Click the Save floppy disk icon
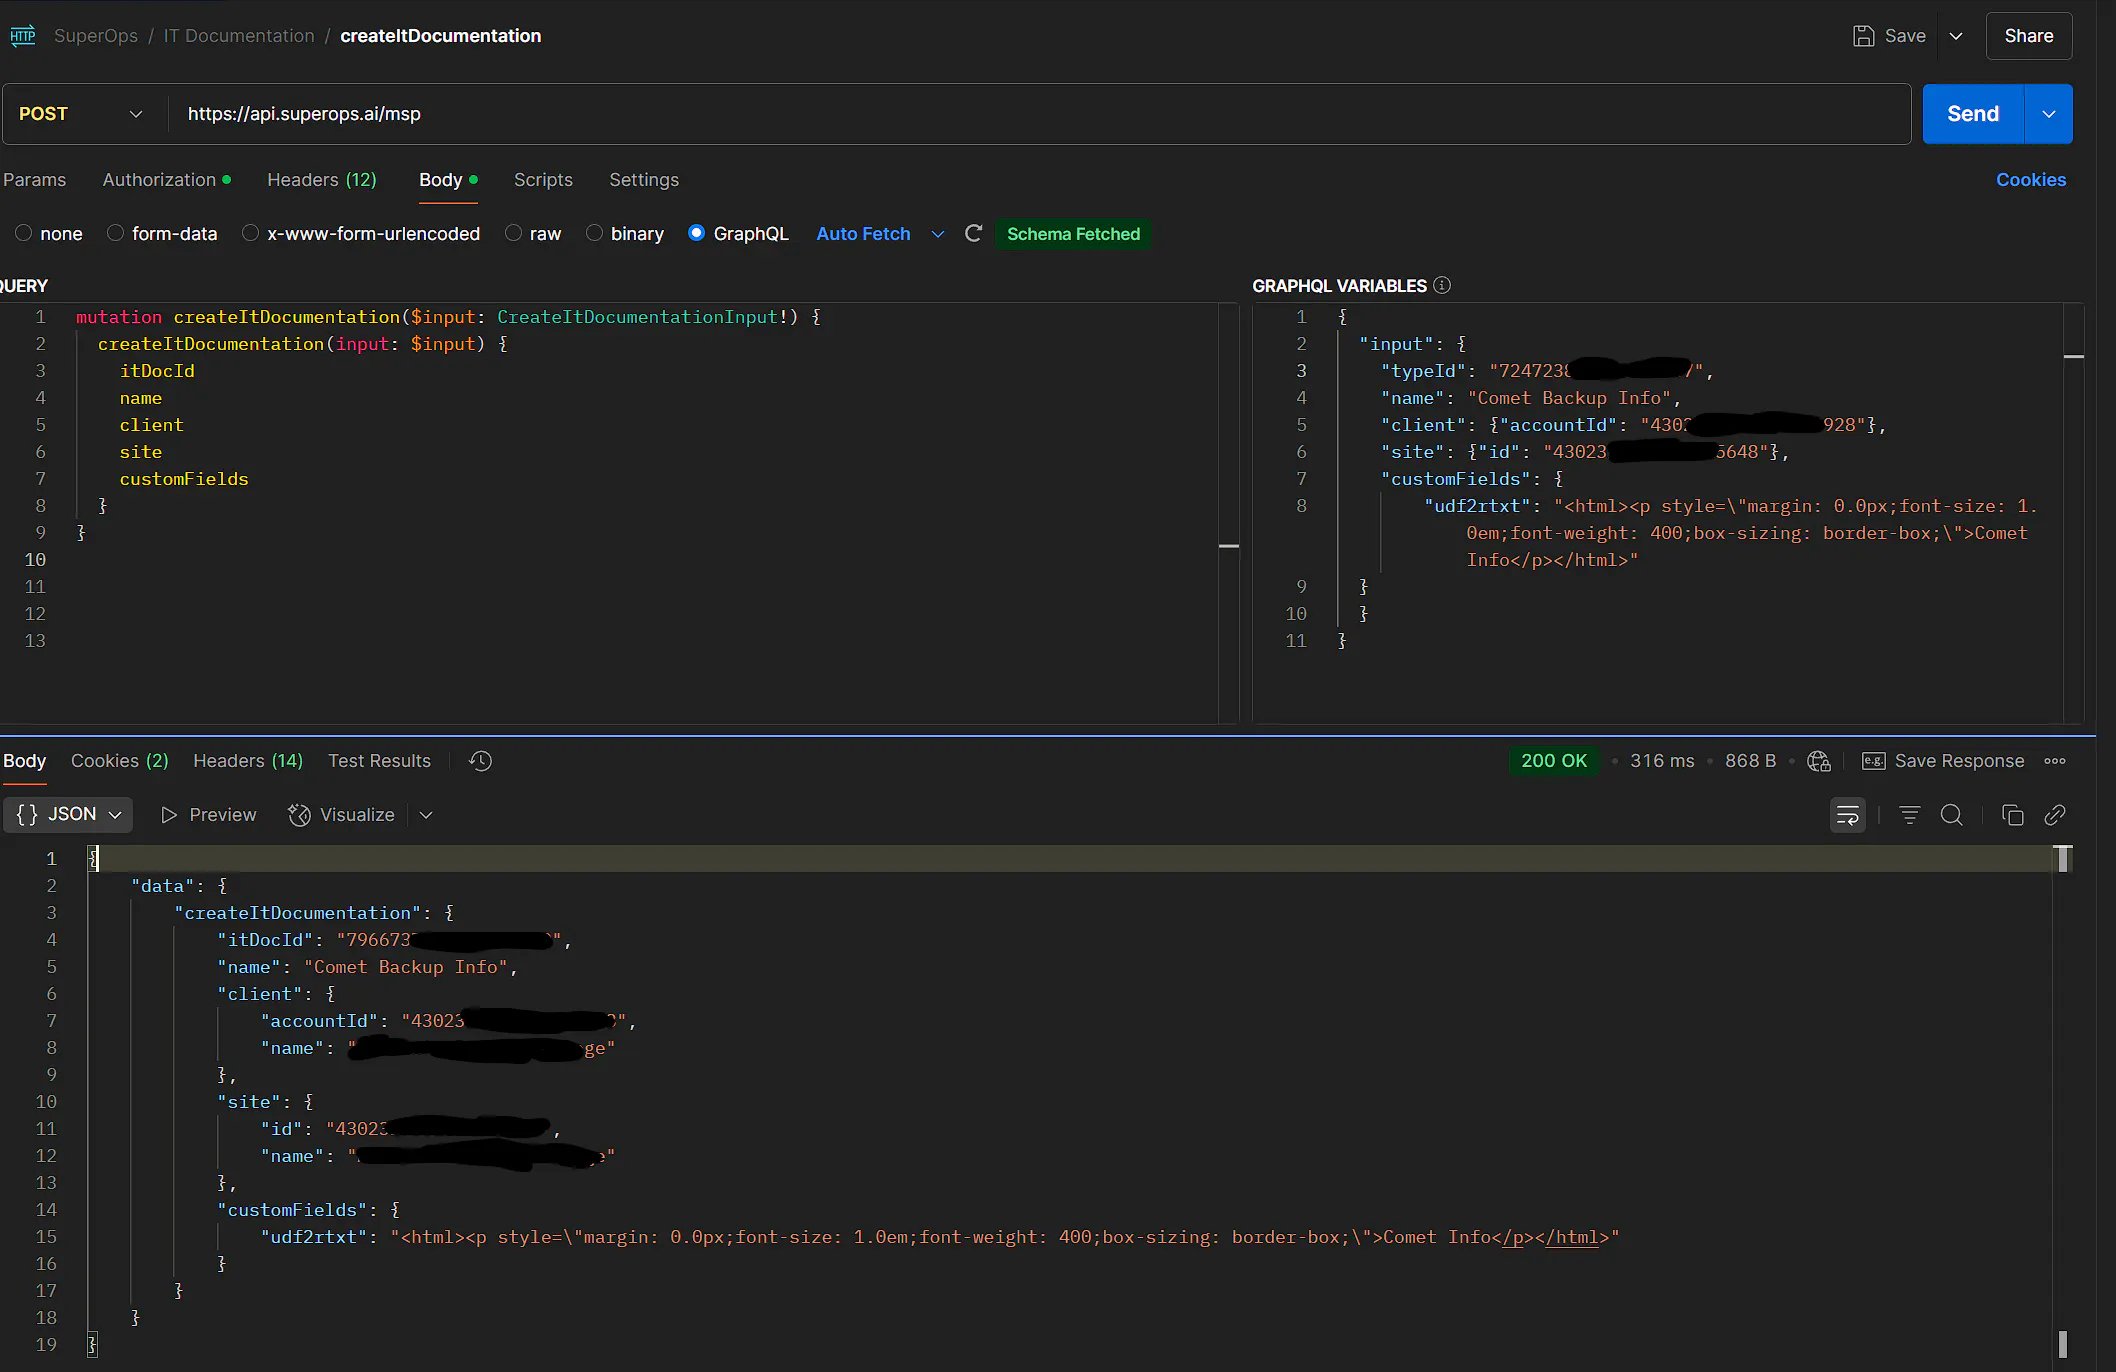This screenshot has height=1372, width=2116. coord(1863,36)
